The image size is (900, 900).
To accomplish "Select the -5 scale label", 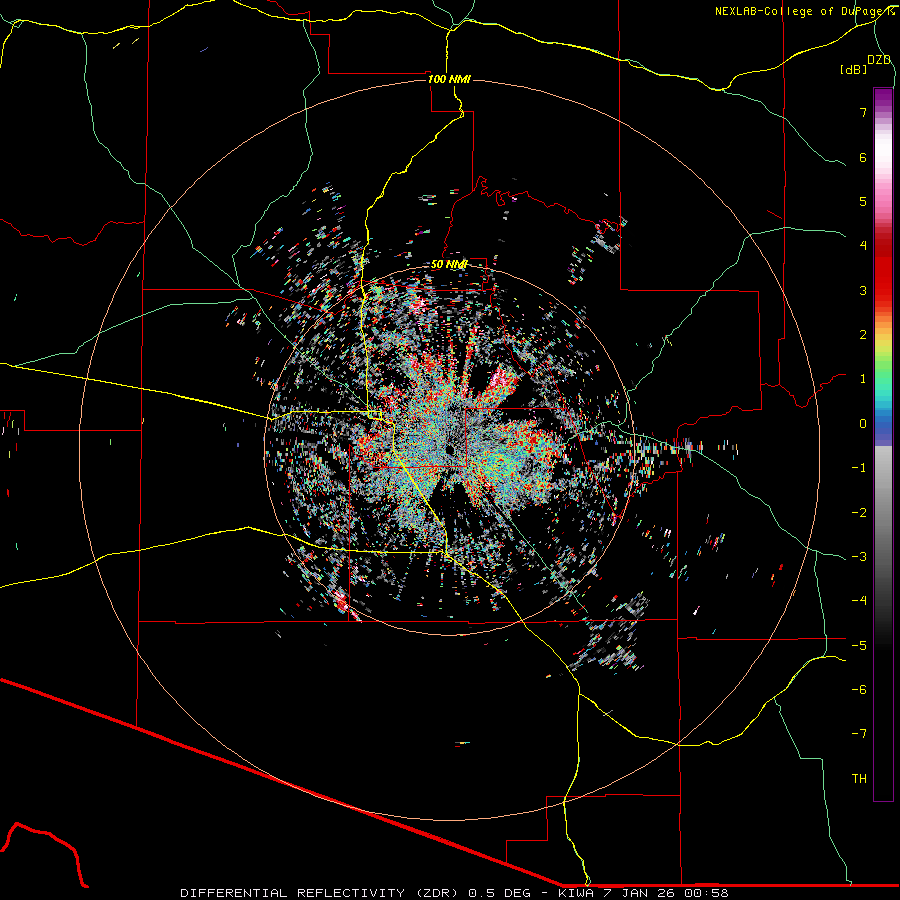I will 859,646.
